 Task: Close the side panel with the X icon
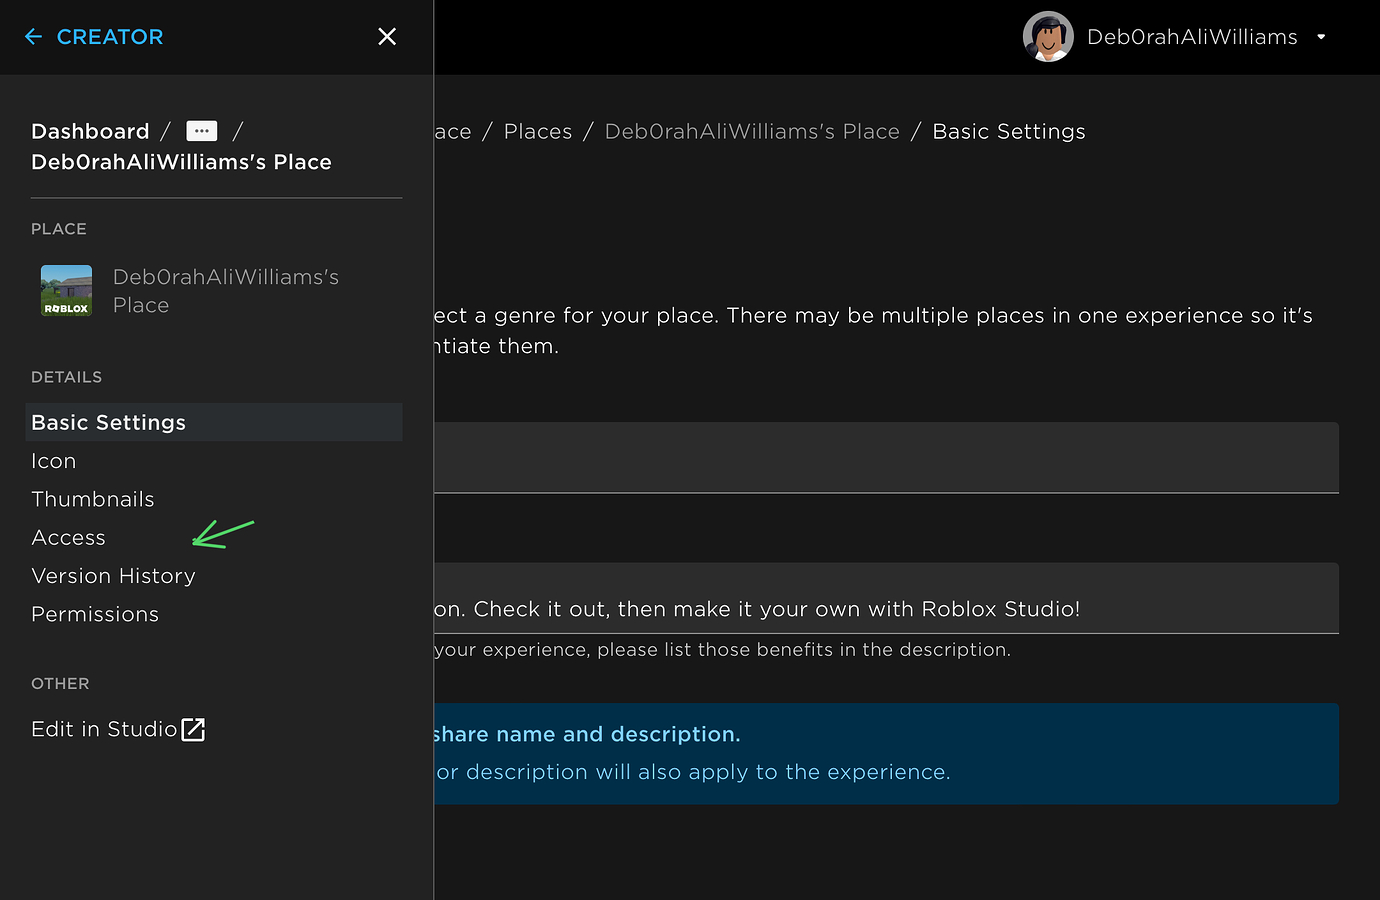pyautogui.click(x=387, y=37)
